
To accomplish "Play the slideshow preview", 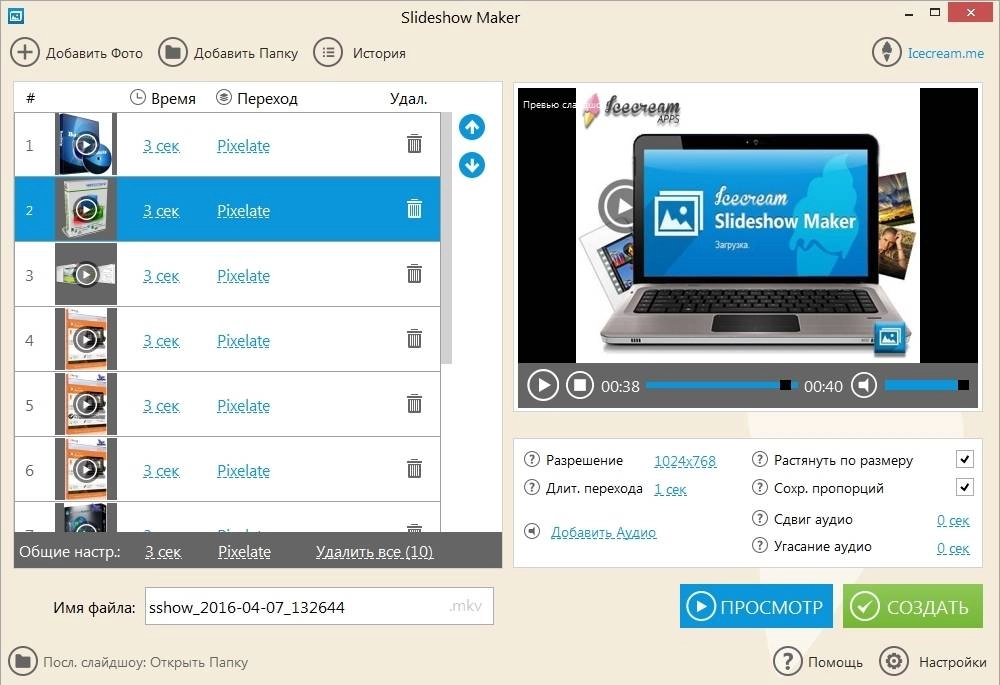I will point(543,386).
